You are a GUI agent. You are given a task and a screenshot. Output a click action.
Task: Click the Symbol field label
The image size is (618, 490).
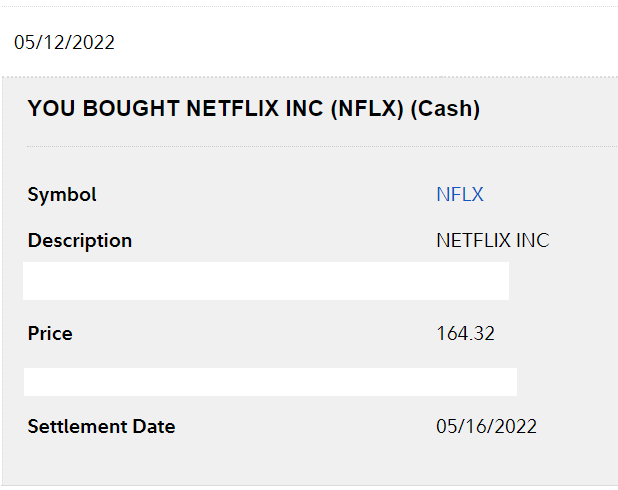(62, 195)
